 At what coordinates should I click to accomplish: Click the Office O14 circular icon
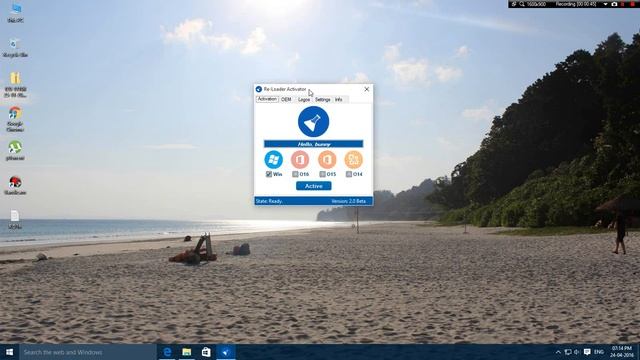click(x=353, y=160)
